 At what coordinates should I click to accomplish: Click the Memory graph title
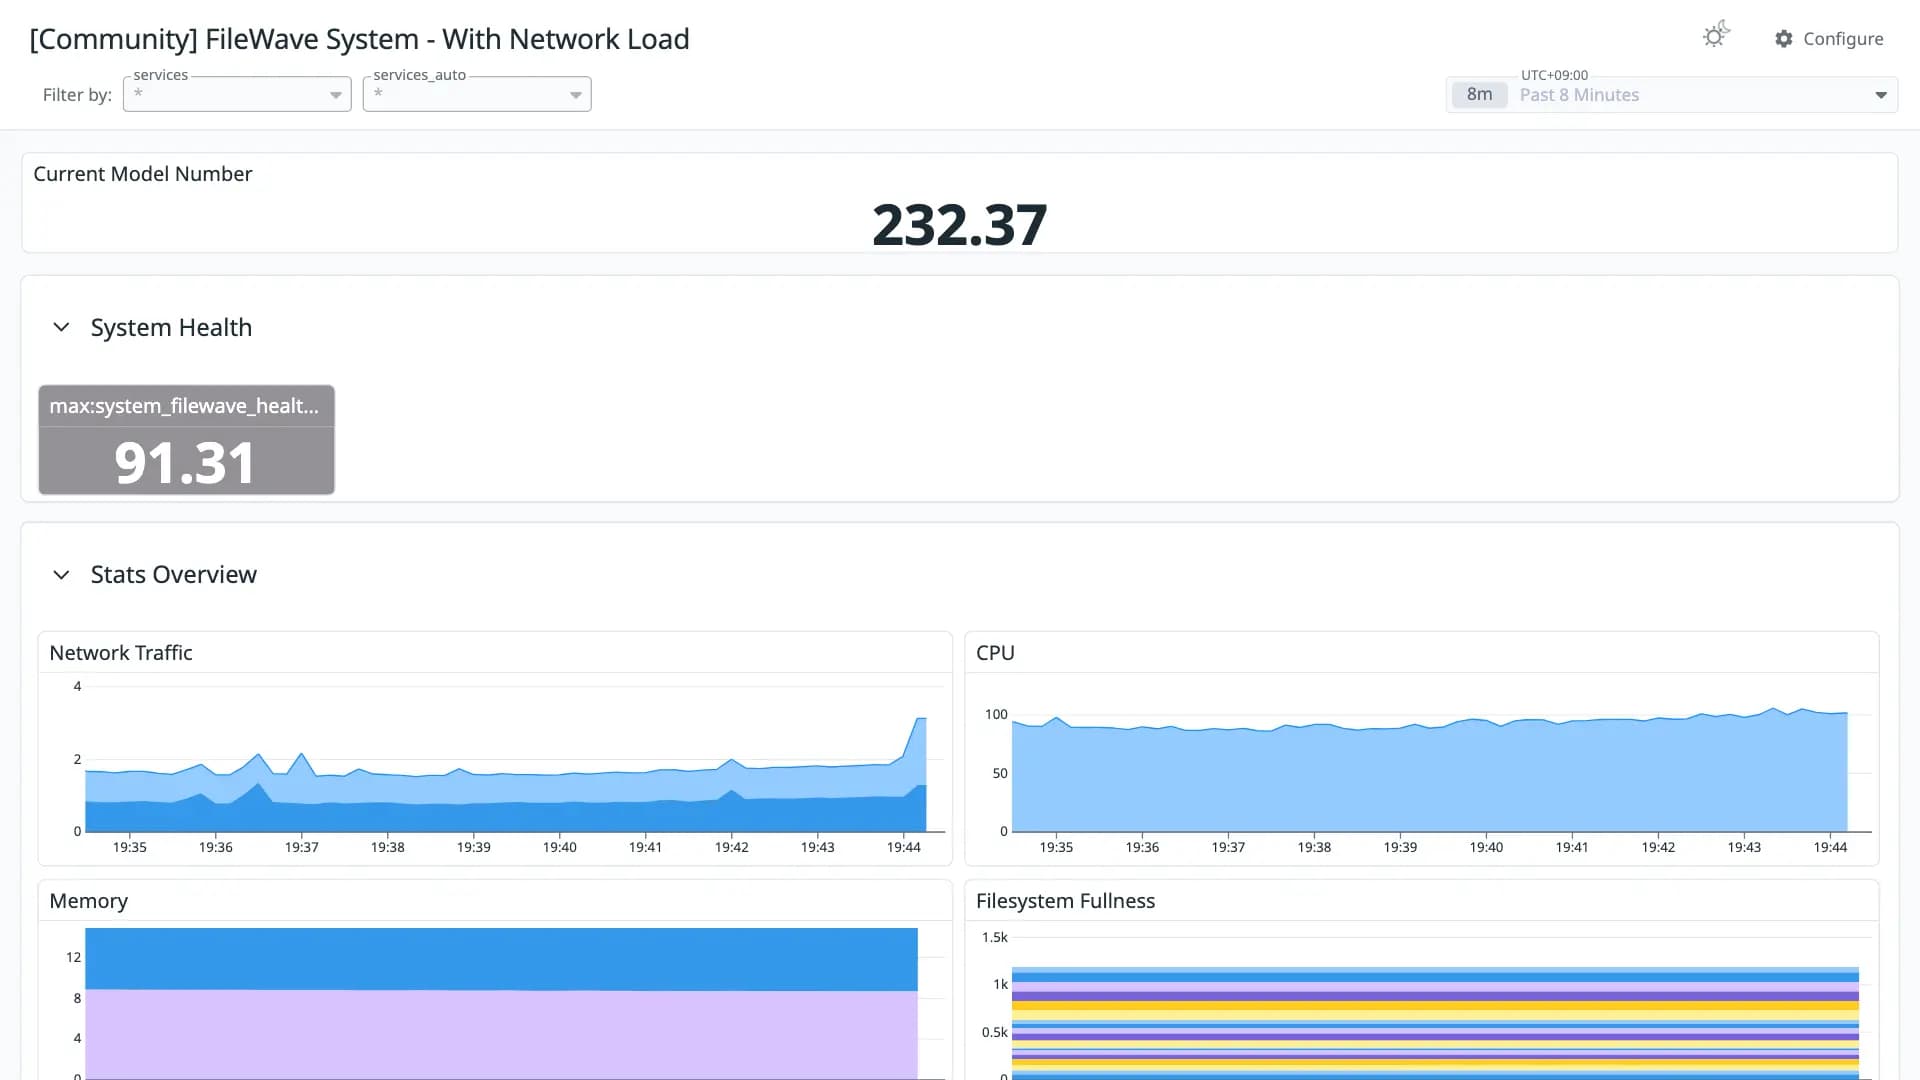pyautogui.click(x=89, y=901)
